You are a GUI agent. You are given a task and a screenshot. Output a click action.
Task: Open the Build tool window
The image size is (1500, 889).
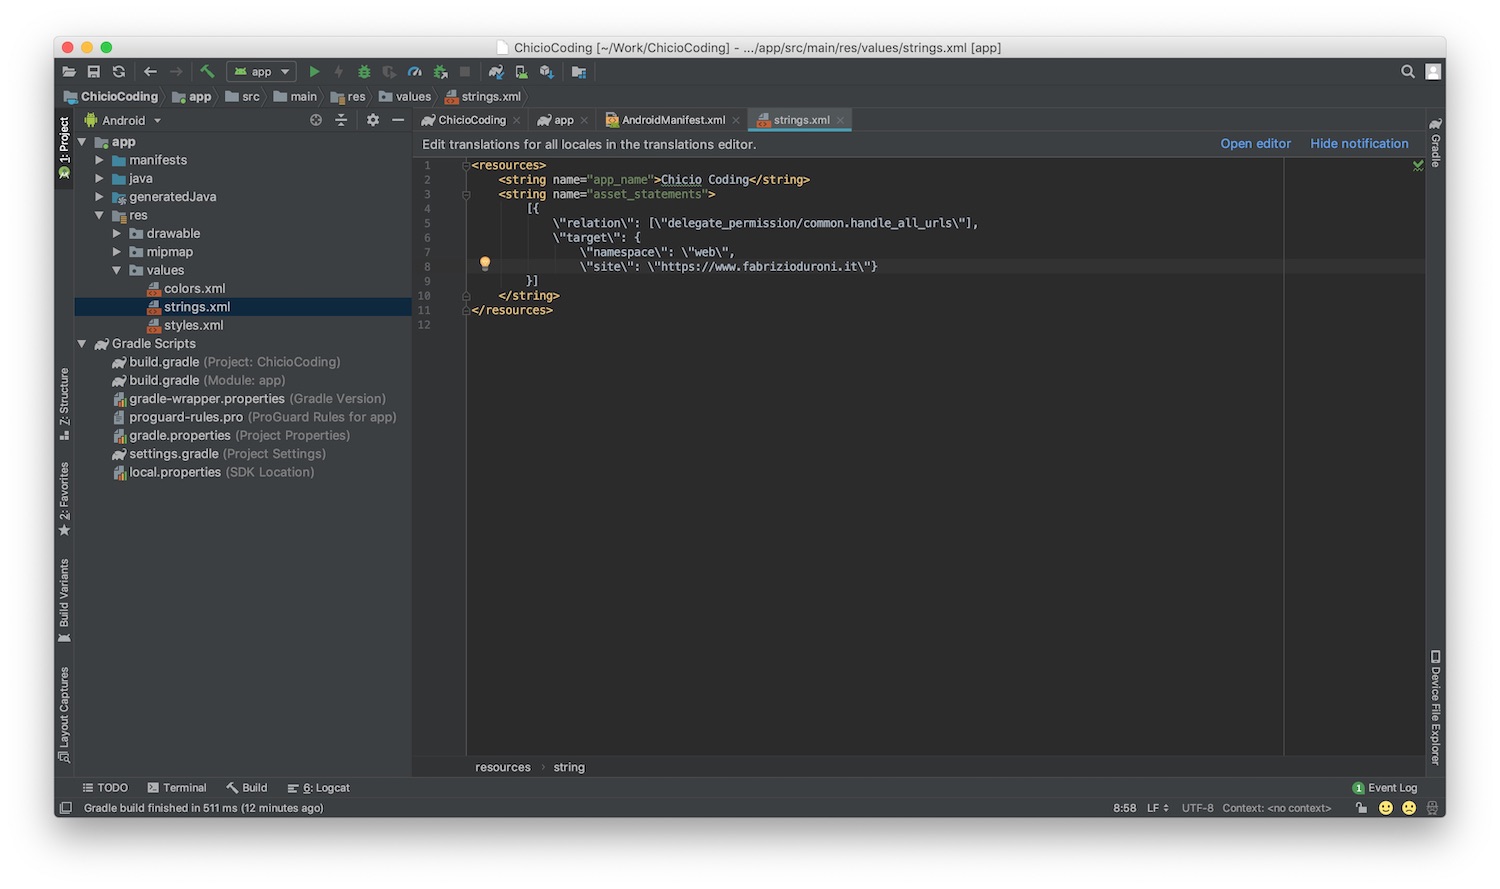tap(247, 788)
